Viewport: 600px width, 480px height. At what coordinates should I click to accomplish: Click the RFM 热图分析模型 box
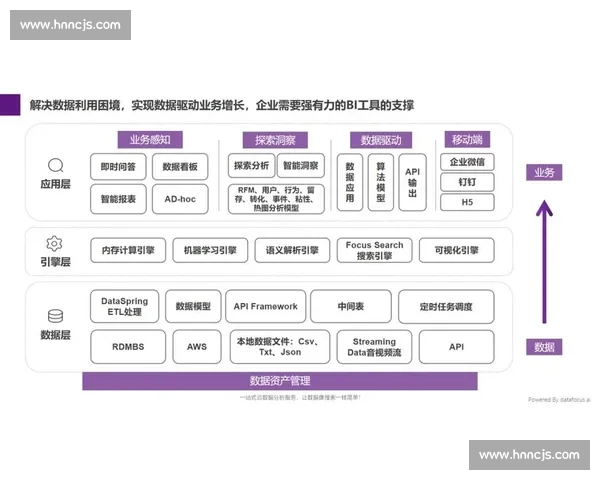(x=276, y=199)
